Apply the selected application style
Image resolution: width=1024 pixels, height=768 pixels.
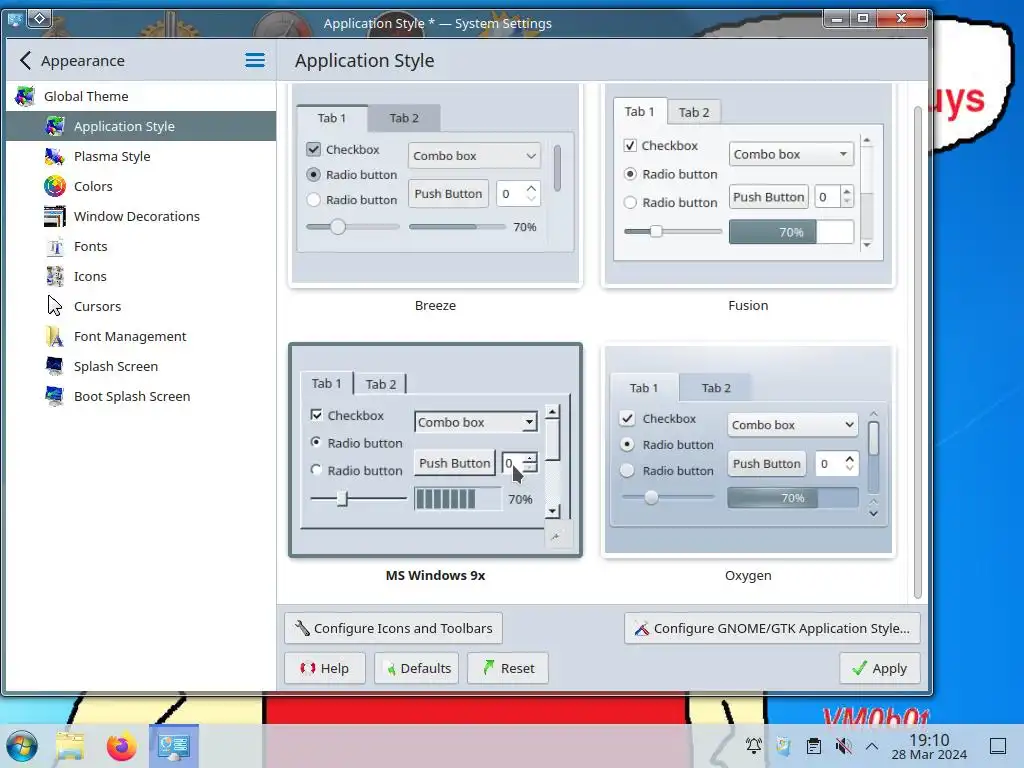(x=880, y=668)
